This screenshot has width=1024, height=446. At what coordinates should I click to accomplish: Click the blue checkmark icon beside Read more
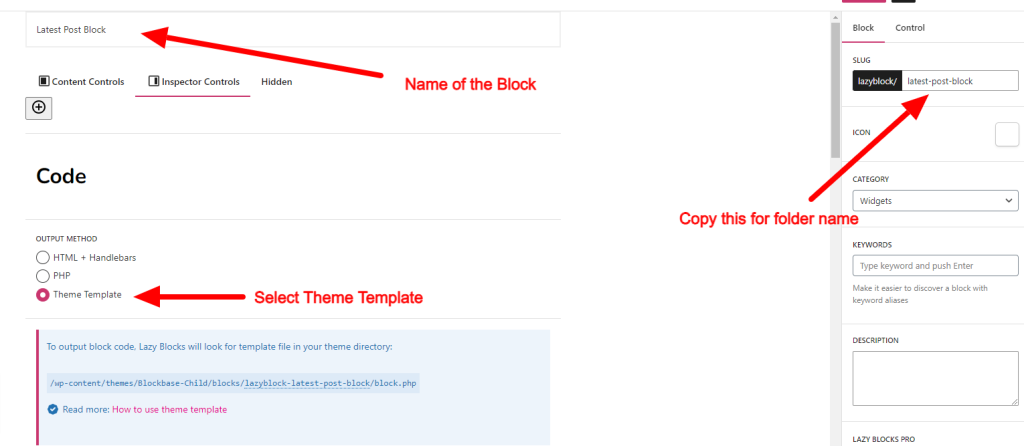coord(52,409)
